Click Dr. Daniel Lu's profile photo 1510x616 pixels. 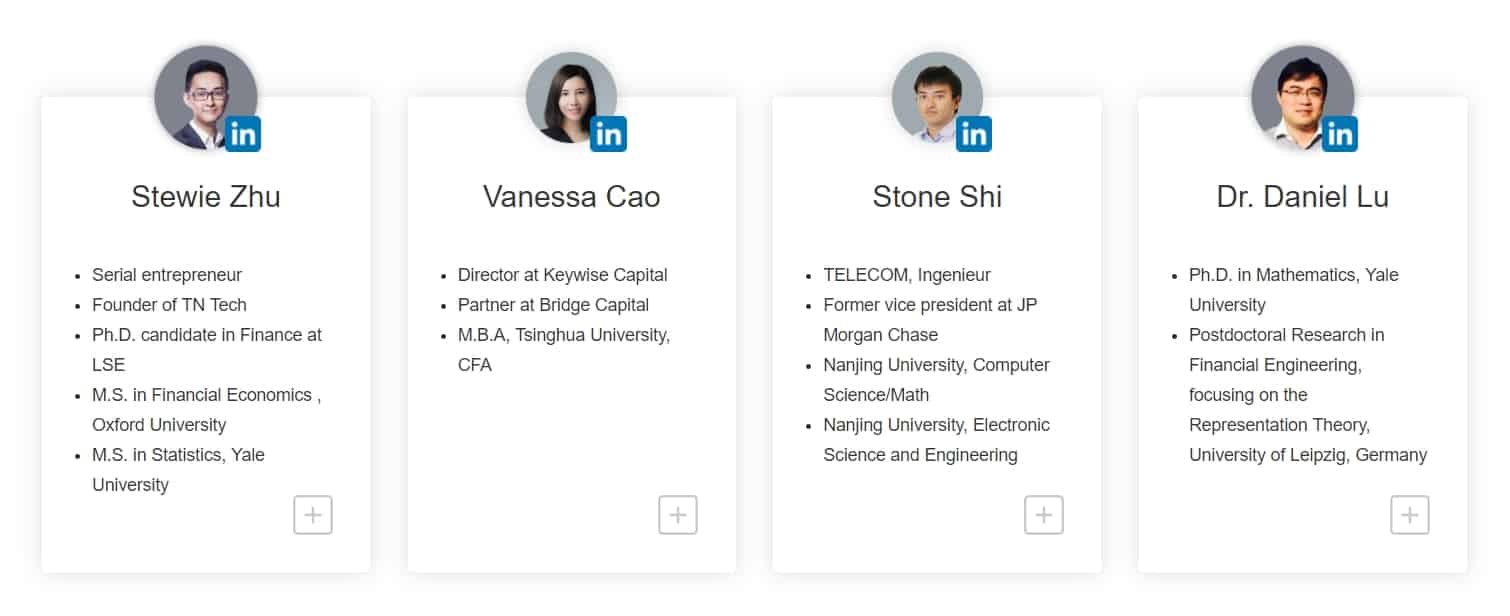1303,97
